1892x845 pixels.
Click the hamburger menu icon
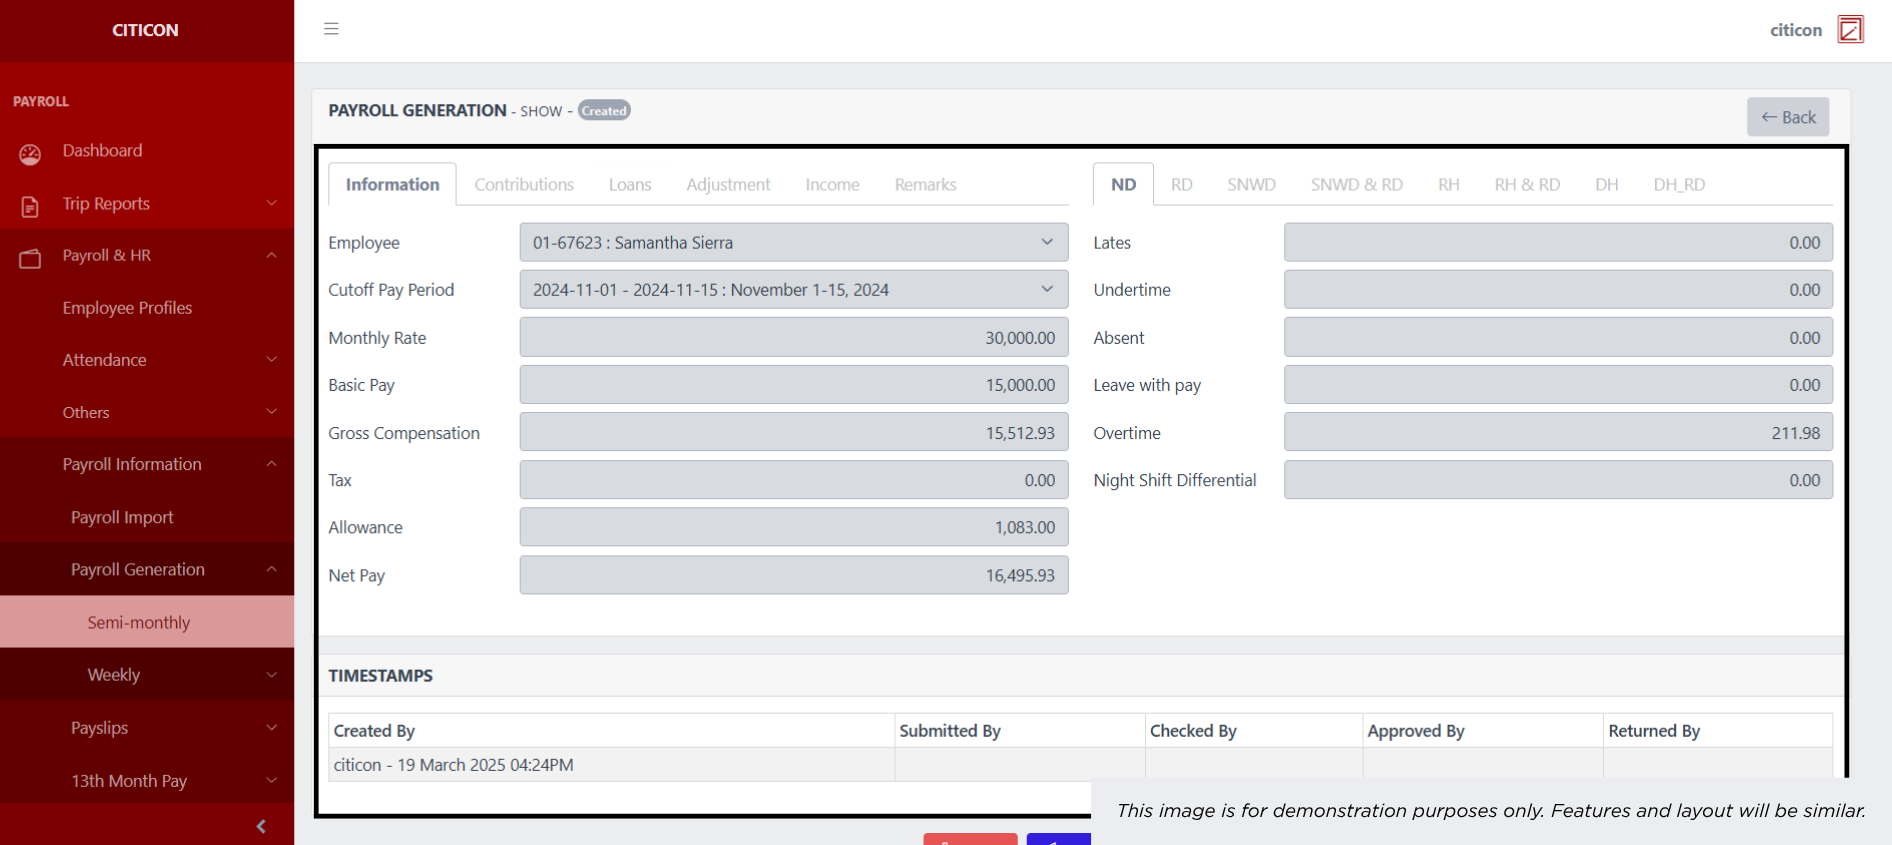(331, 29)
